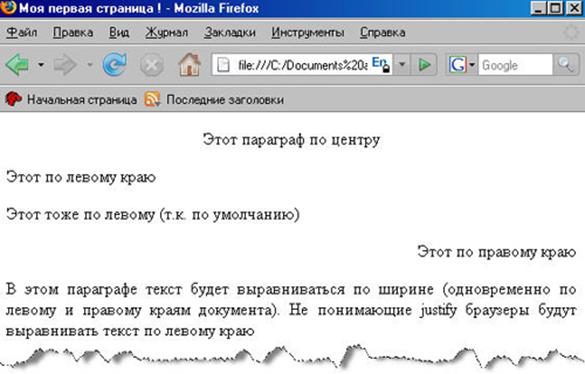Click the search magnifier icon

pos(566,65)
